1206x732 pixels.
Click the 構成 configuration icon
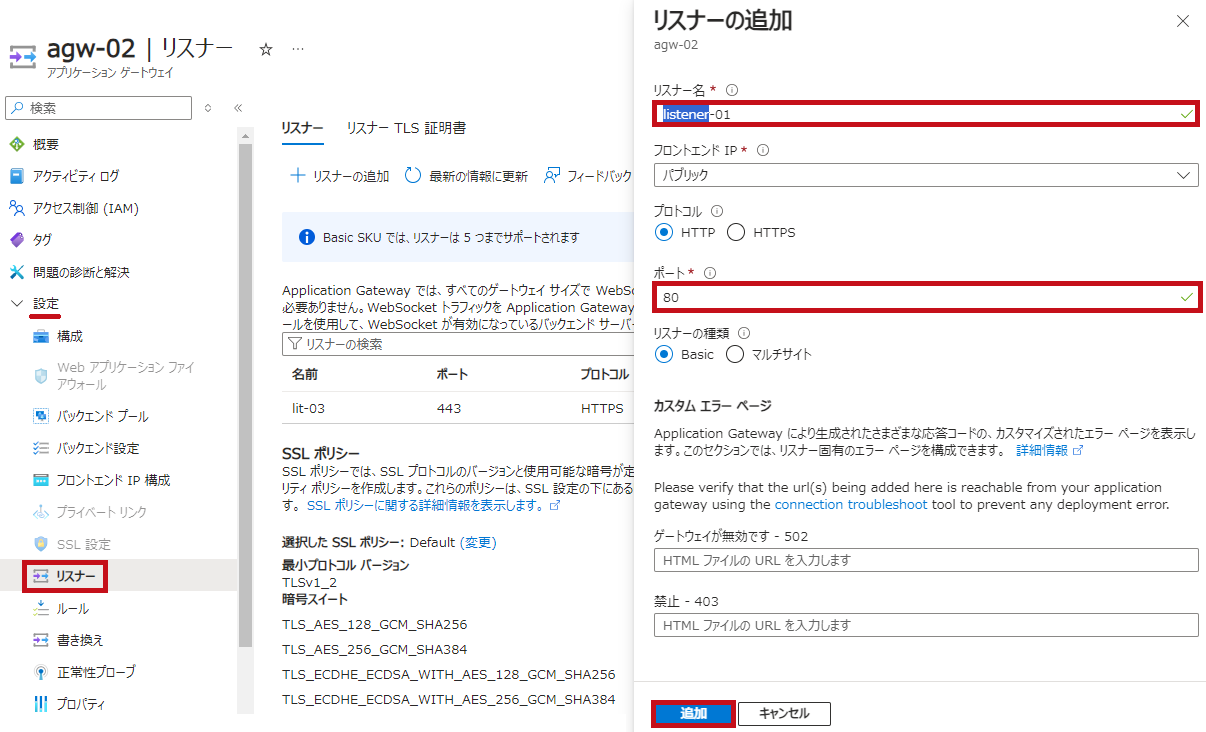pyautogui.click(x=41, y=336)
